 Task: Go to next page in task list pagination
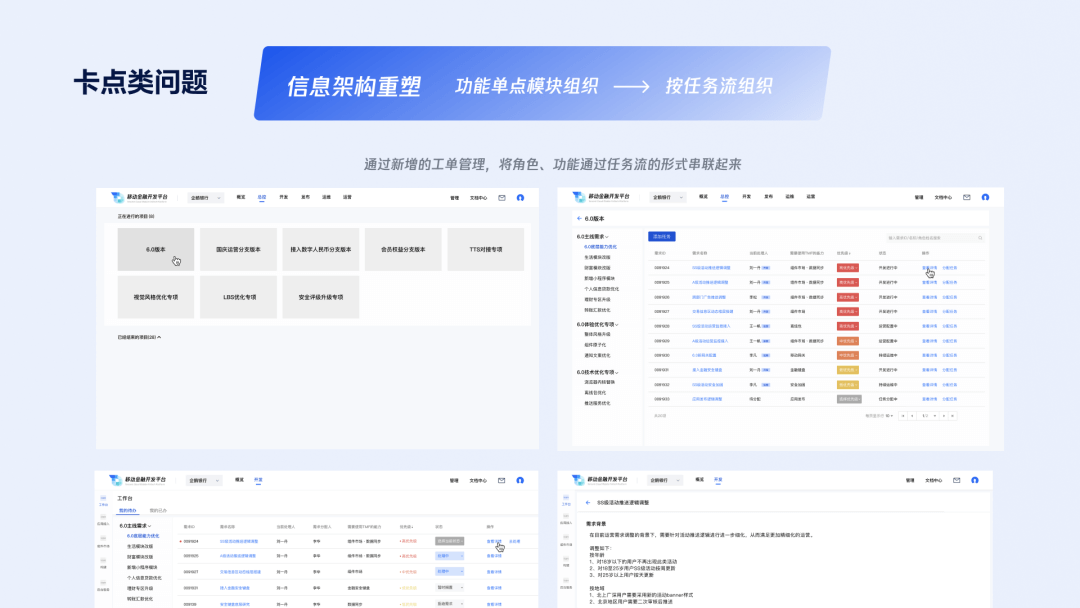click(944, 416)
